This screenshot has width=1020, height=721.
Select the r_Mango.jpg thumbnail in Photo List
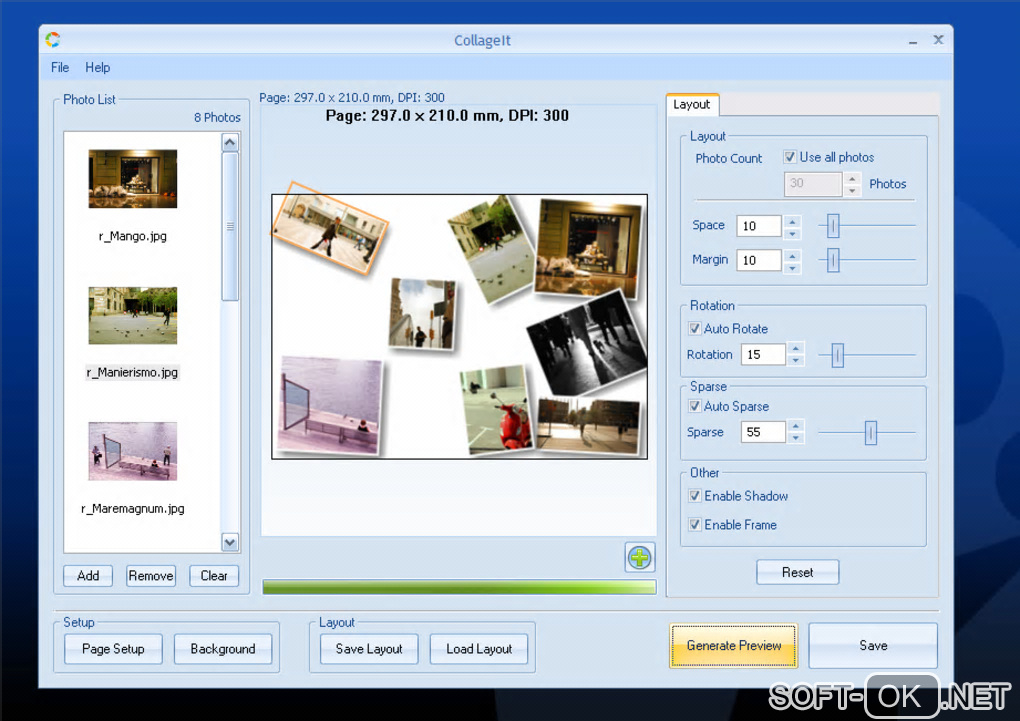133,179
